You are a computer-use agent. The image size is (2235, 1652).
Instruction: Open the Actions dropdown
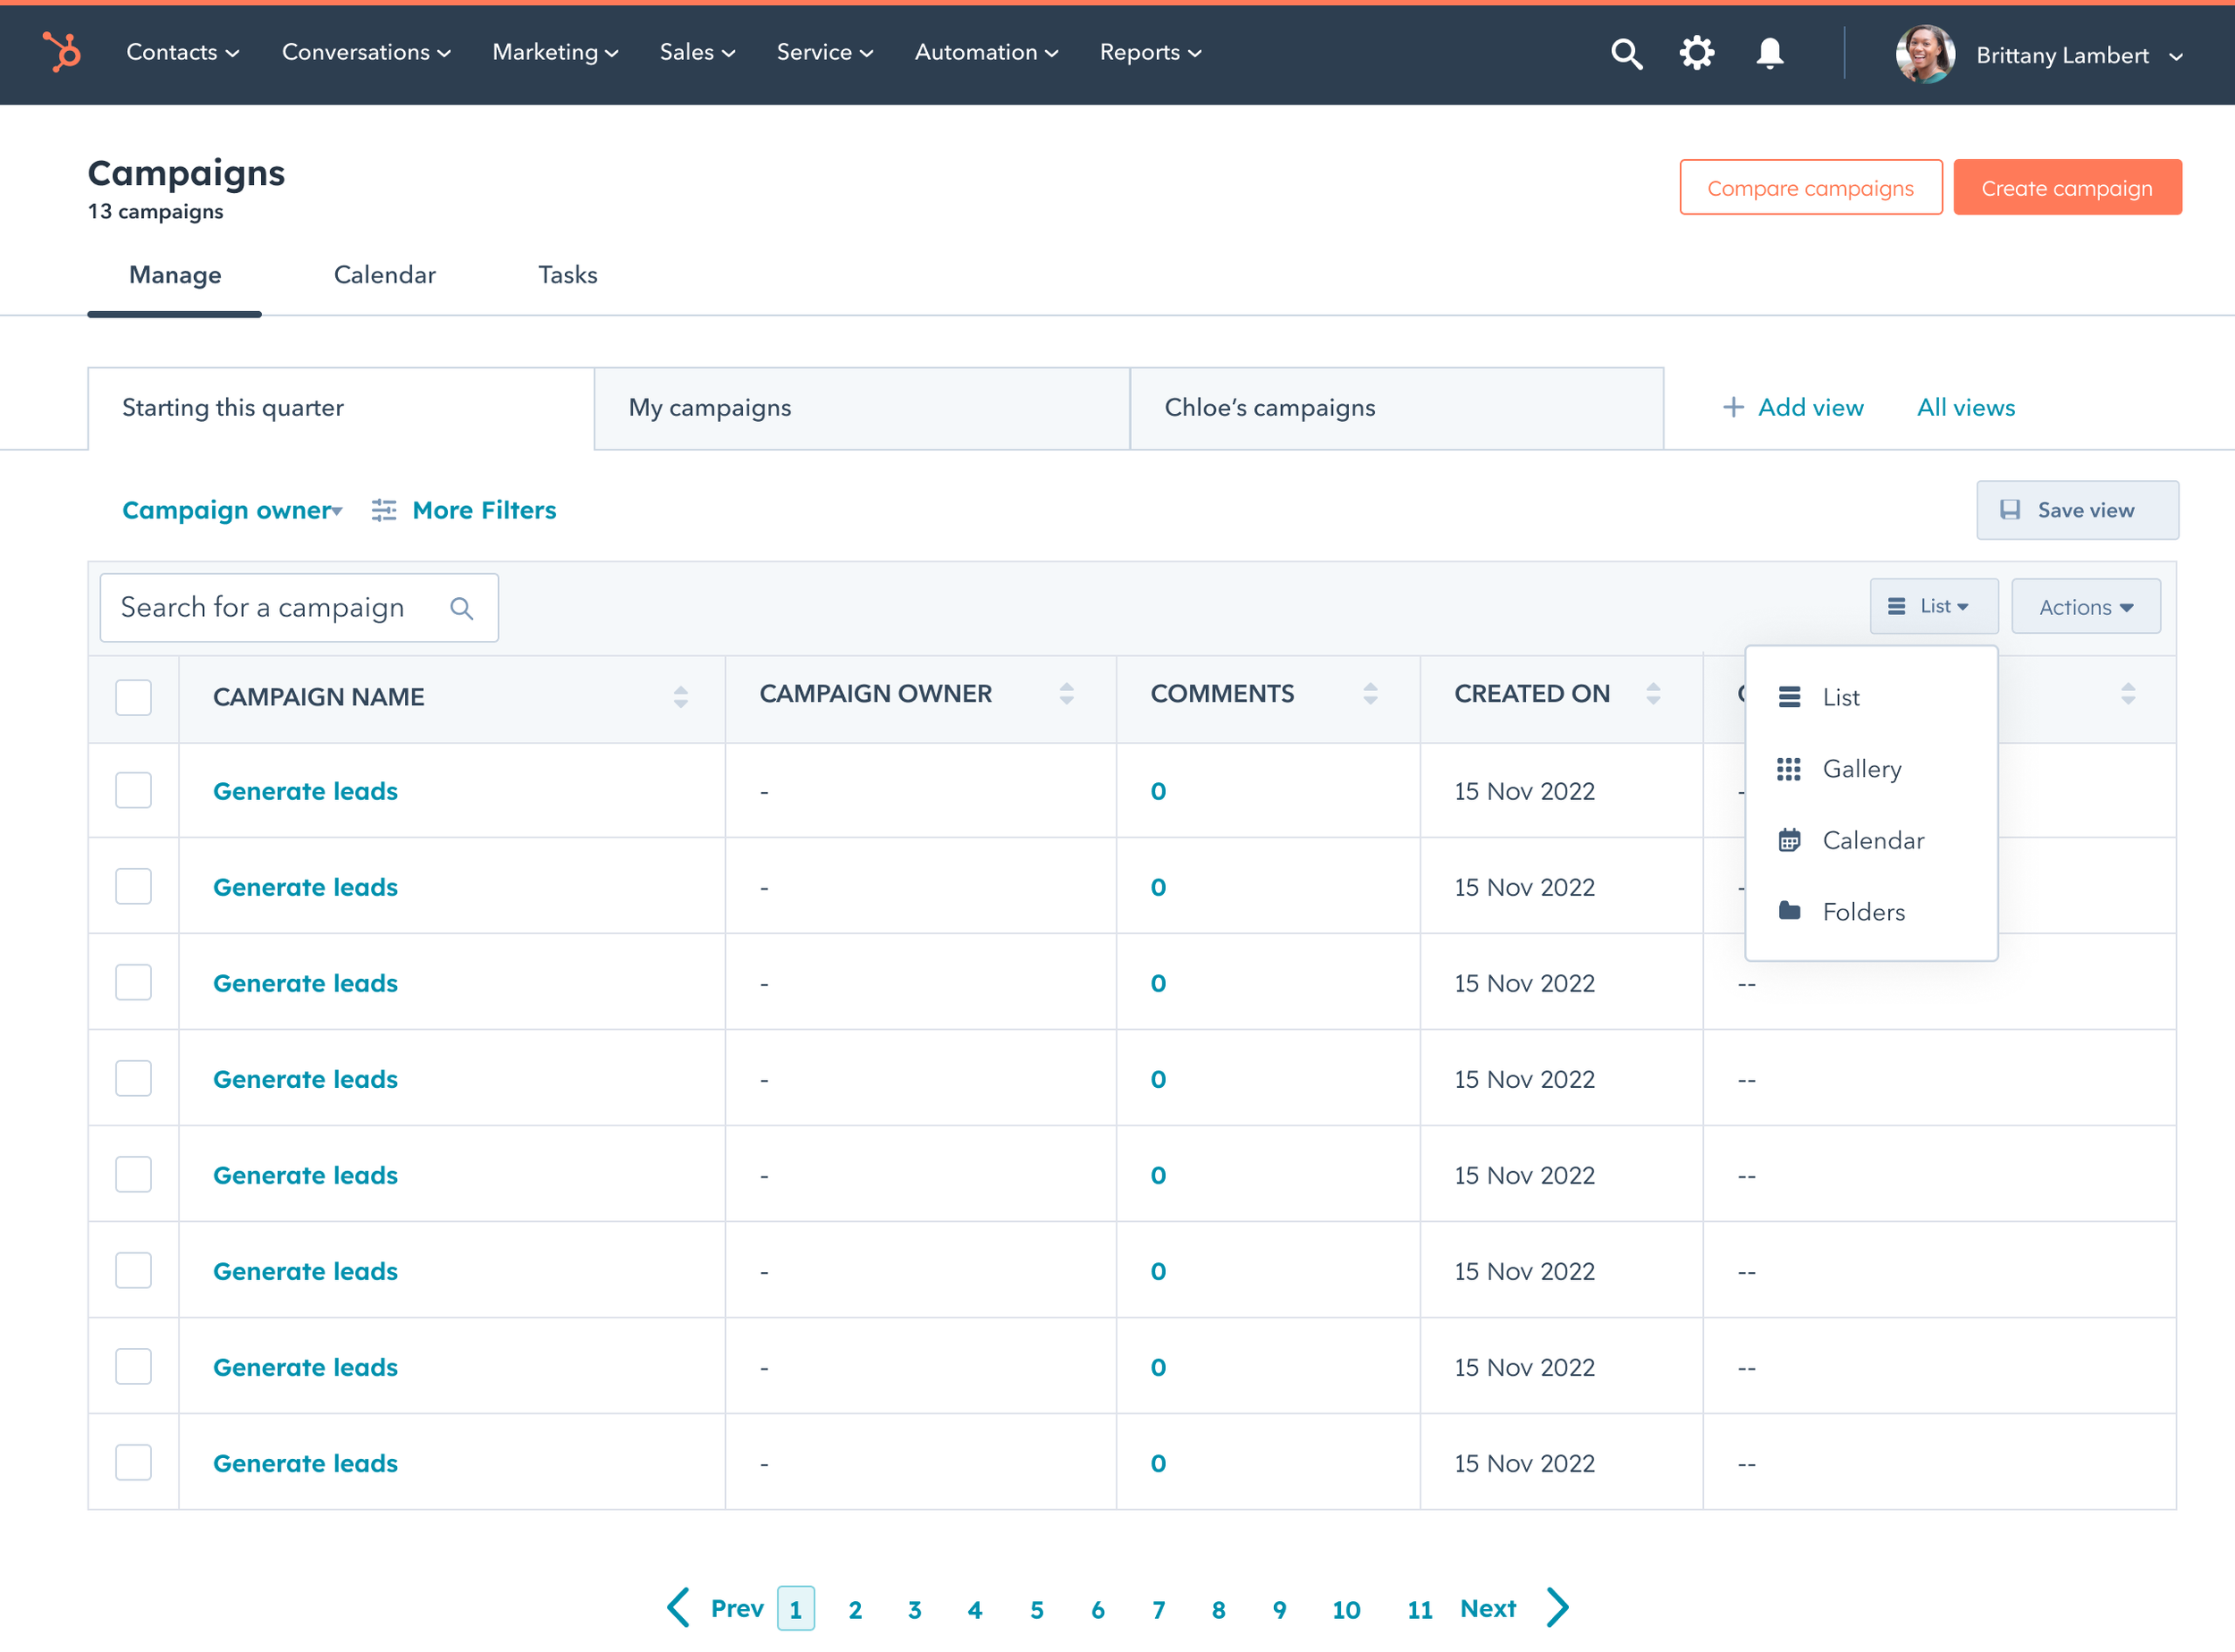coord(2085,607)
